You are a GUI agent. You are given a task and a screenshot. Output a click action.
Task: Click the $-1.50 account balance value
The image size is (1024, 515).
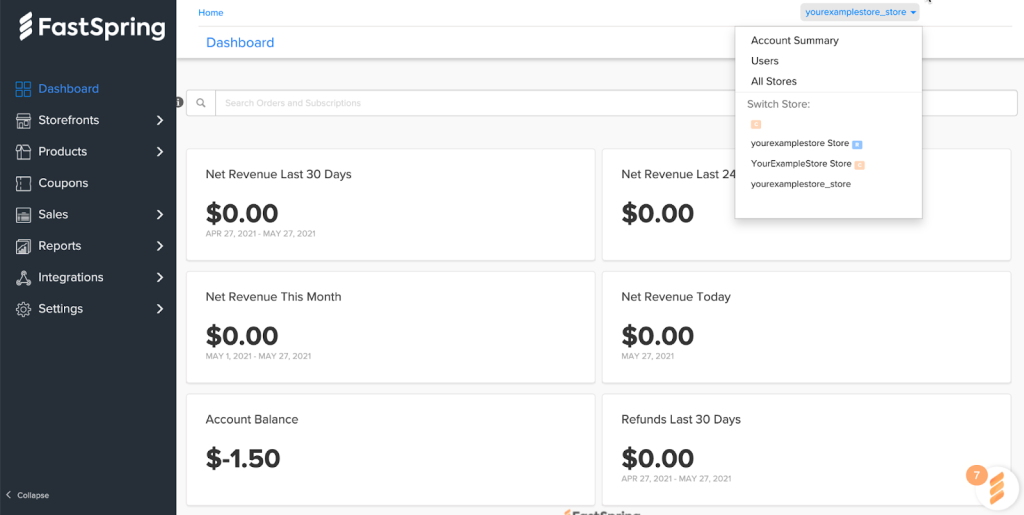(x=243, y=459)
